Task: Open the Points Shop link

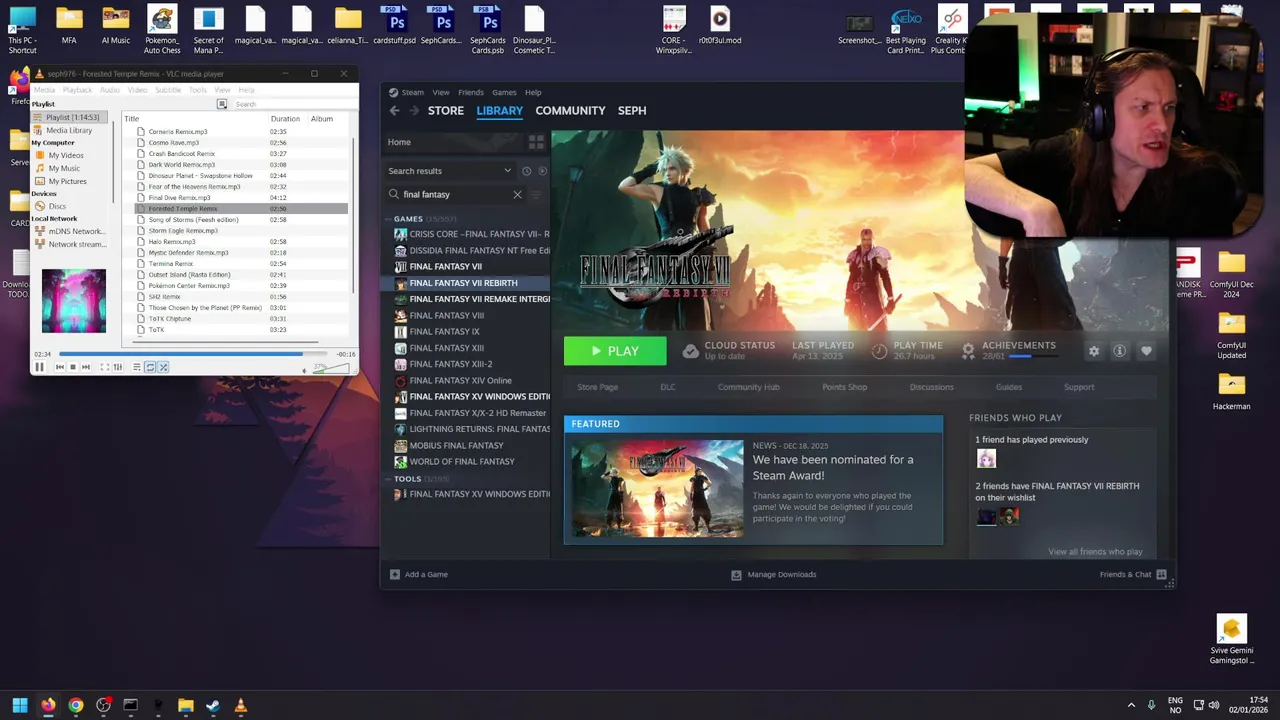Action: coord(844,387)
